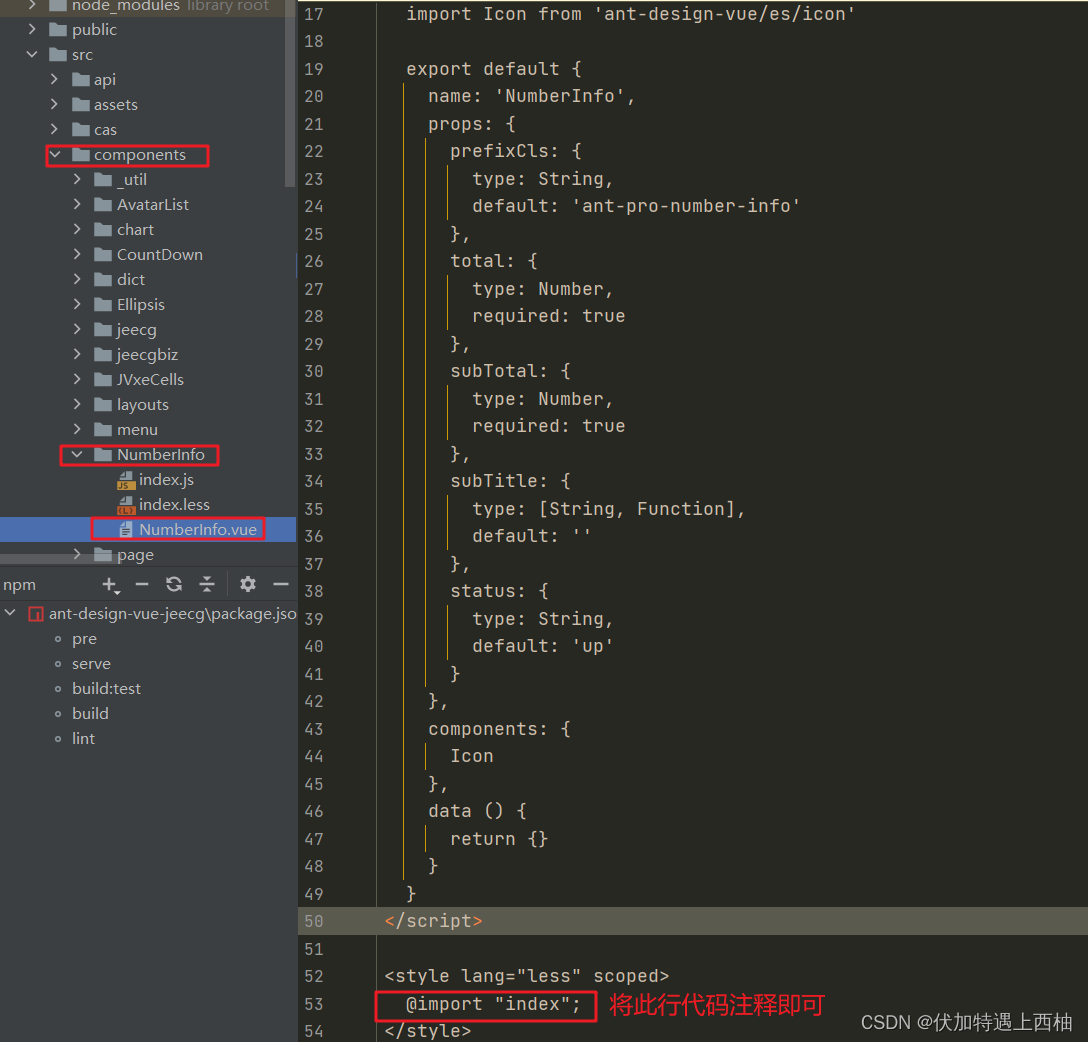Open index.less in the tree
This screenshot has width=1088, height=1042.
point(174,504)
